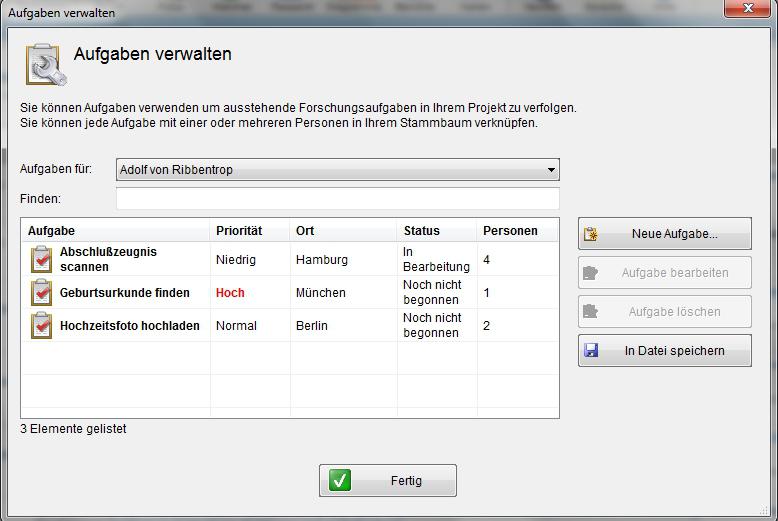The width and height of the screenshot is (778, 521).
Task: Click the clipboard wrench icon beside the header
Action: tap(46, 65)
